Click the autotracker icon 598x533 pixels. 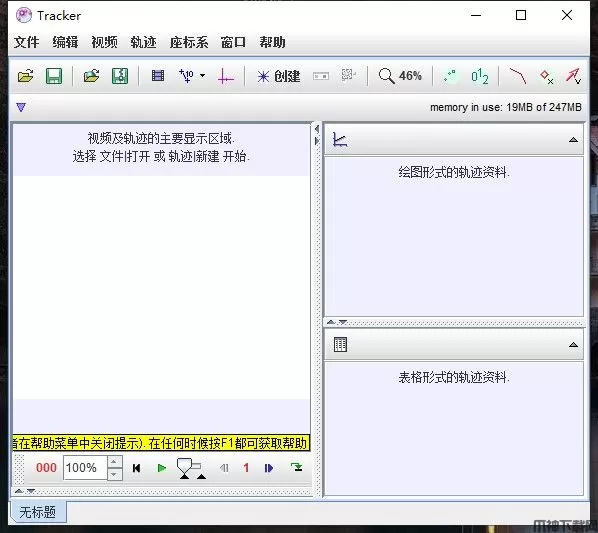click(x=349, y=75)
